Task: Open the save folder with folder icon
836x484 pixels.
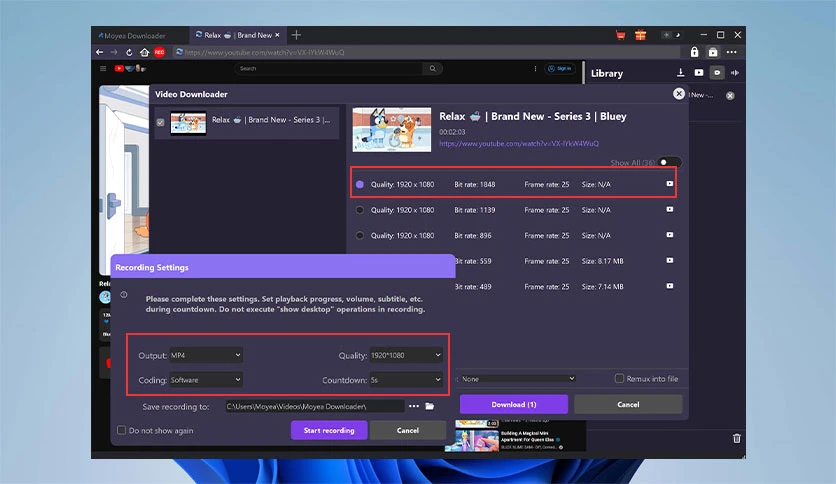Action: 430,407
